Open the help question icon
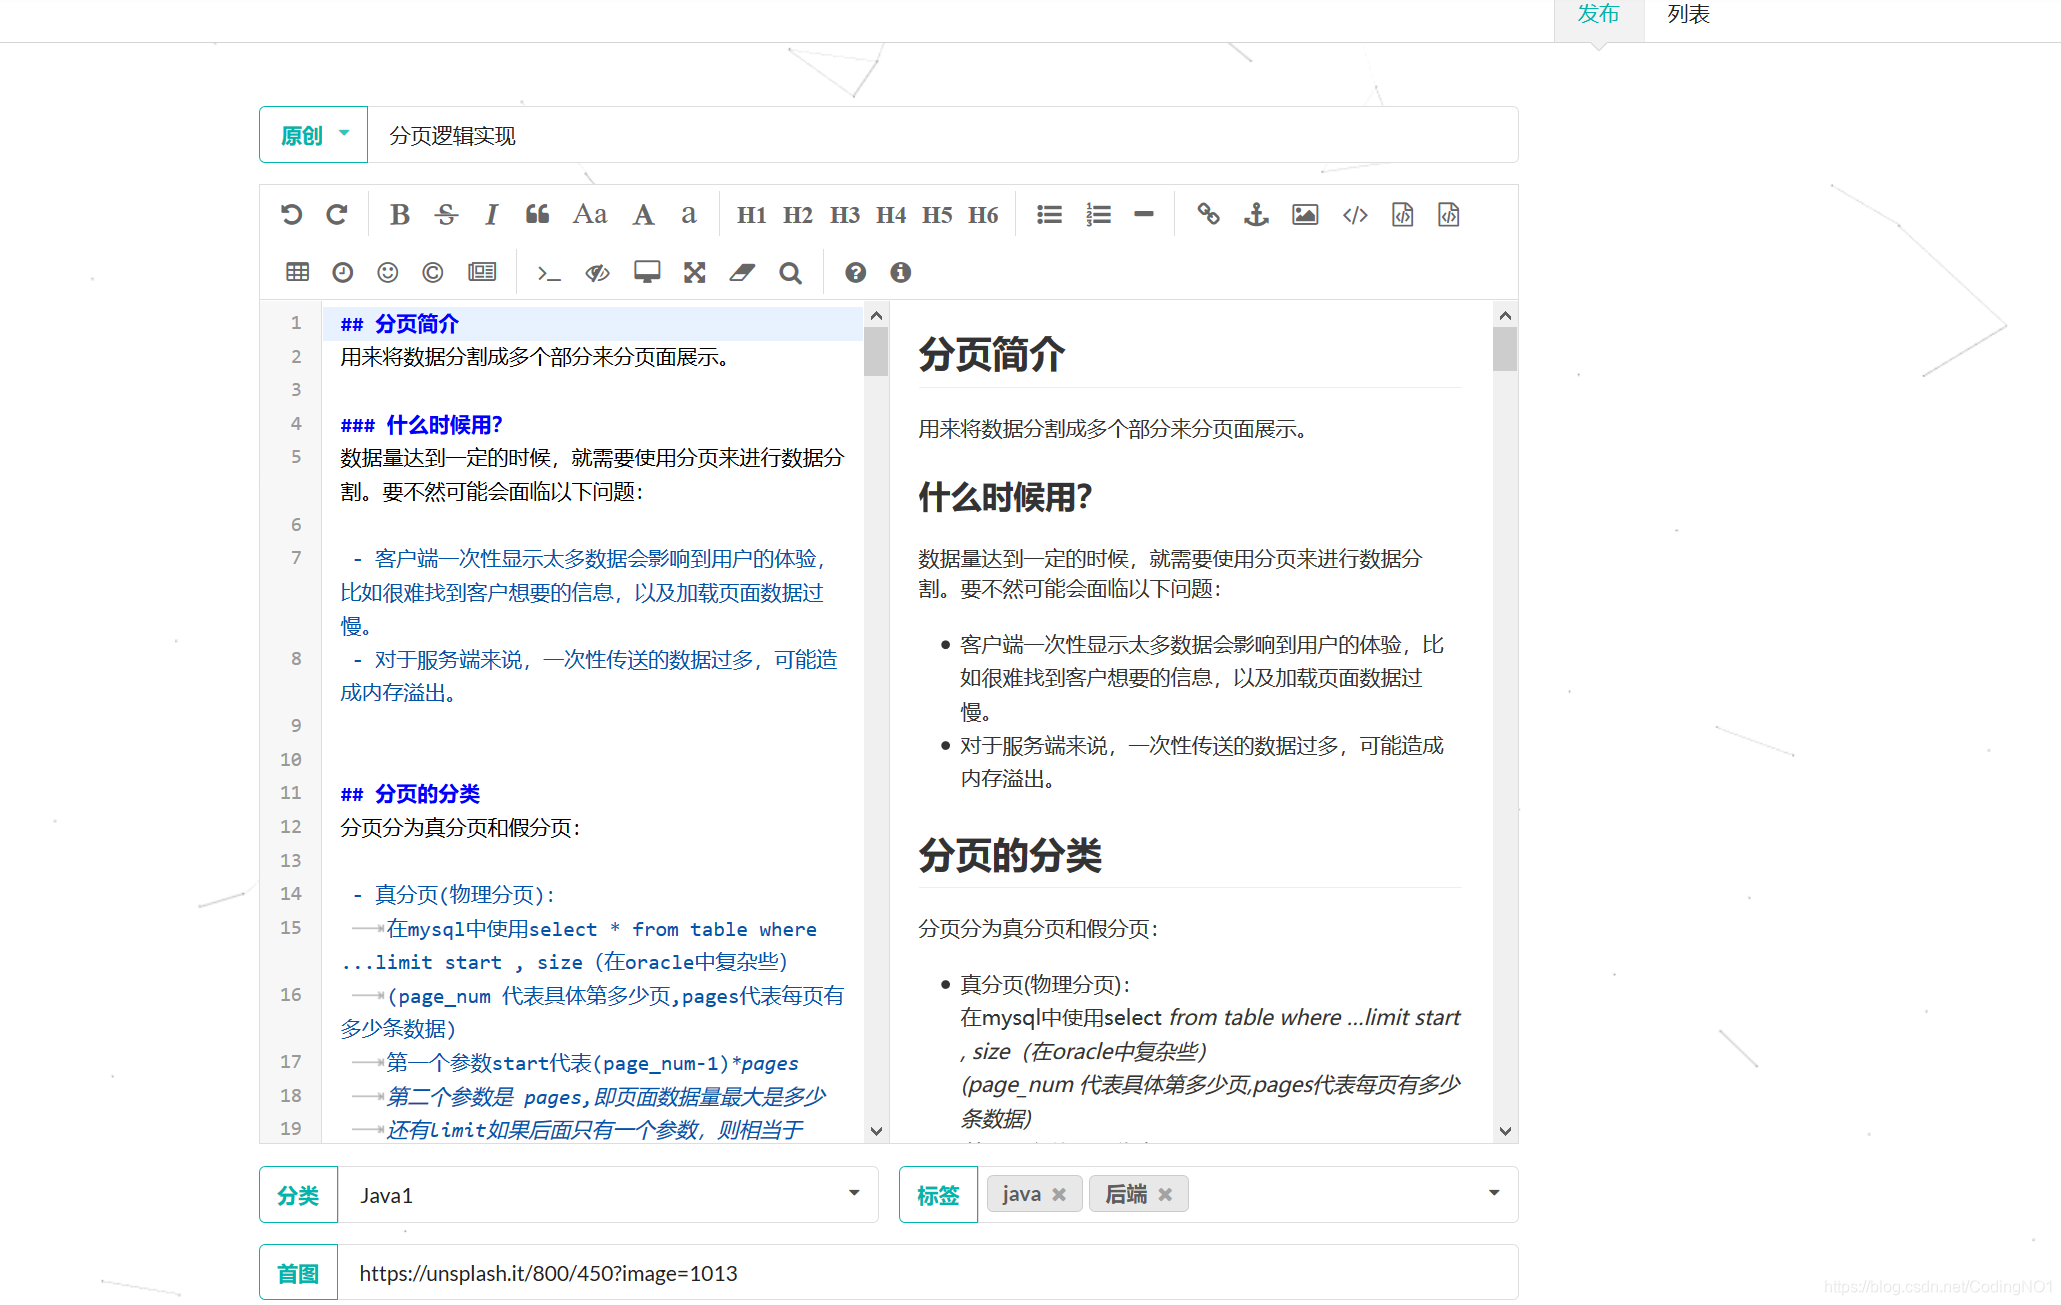 [x=855, y=272]
